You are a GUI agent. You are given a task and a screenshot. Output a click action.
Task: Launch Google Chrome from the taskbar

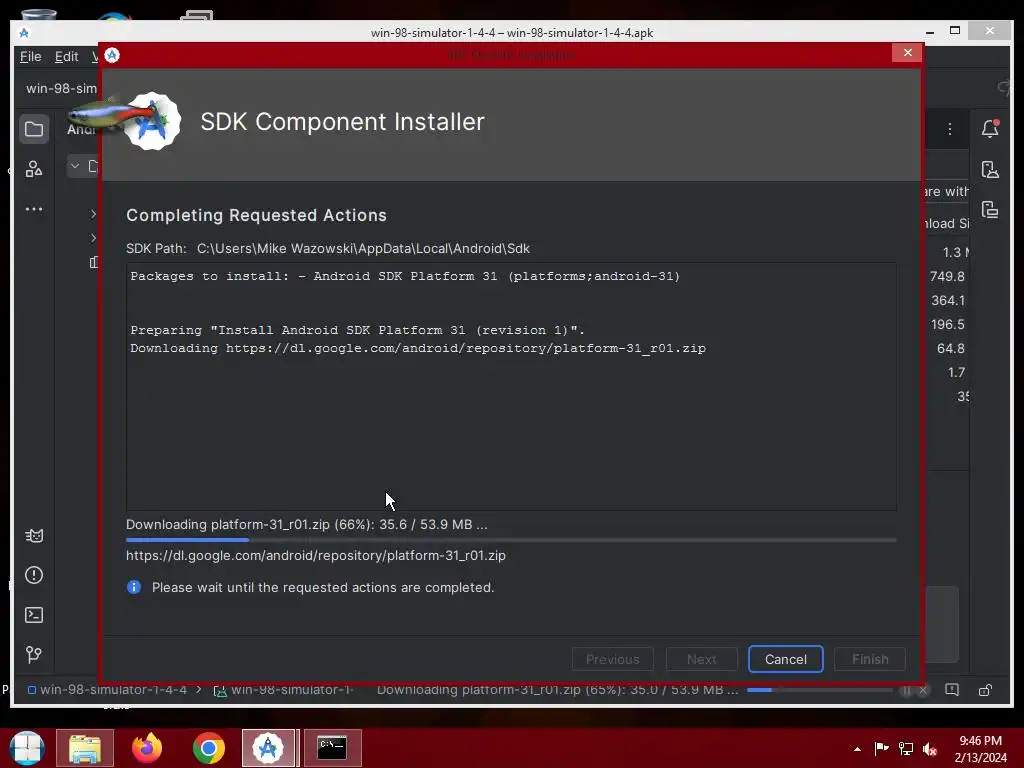(209, 748)
